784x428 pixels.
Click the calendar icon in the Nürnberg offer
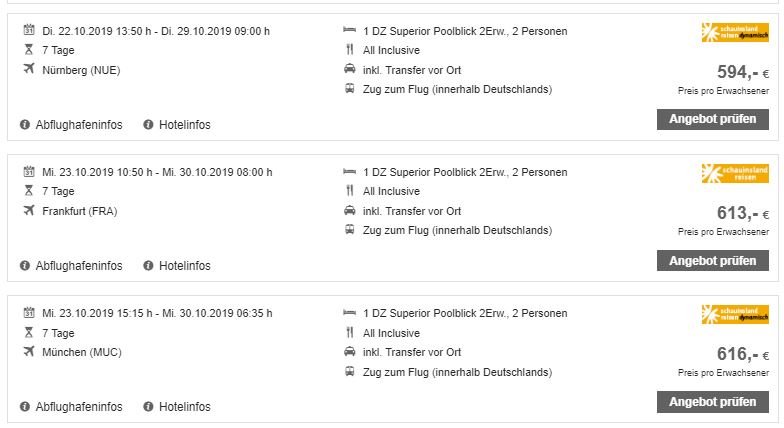click(28, 31)
